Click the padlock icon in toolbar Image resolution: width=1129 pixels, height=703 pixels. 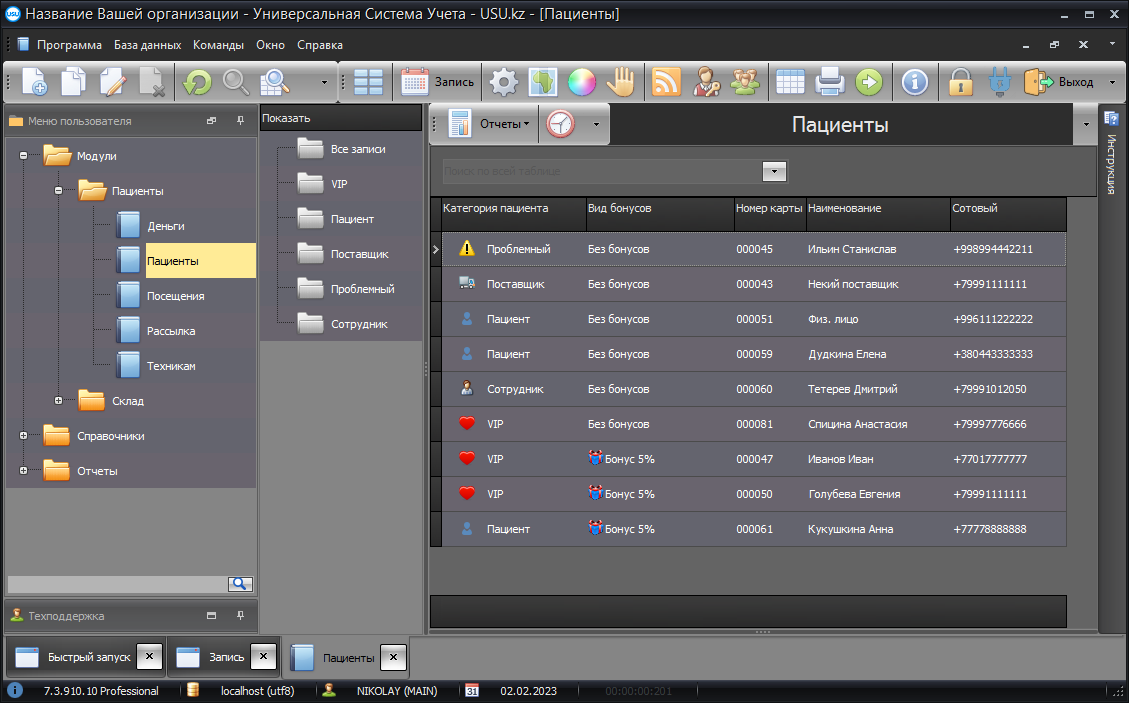(x=961, y=82)
